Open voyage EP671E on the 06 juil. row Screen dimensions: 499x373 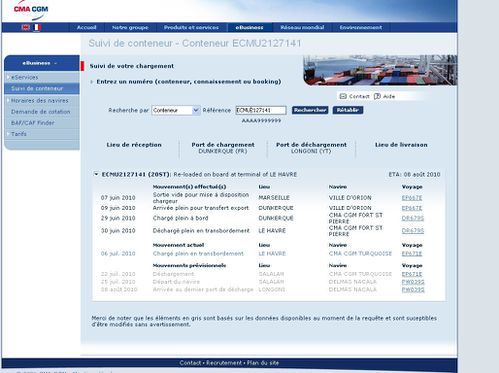(412, 254)
